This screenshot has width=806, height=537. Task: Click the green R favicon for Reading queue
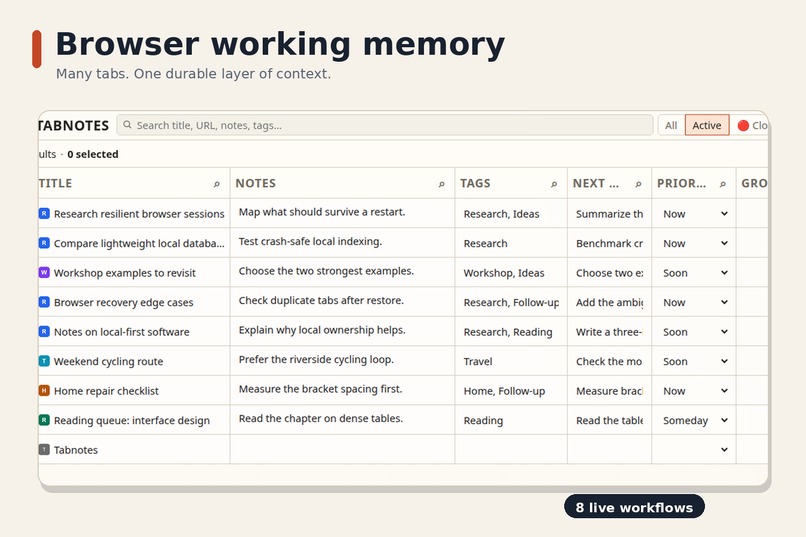44,420
